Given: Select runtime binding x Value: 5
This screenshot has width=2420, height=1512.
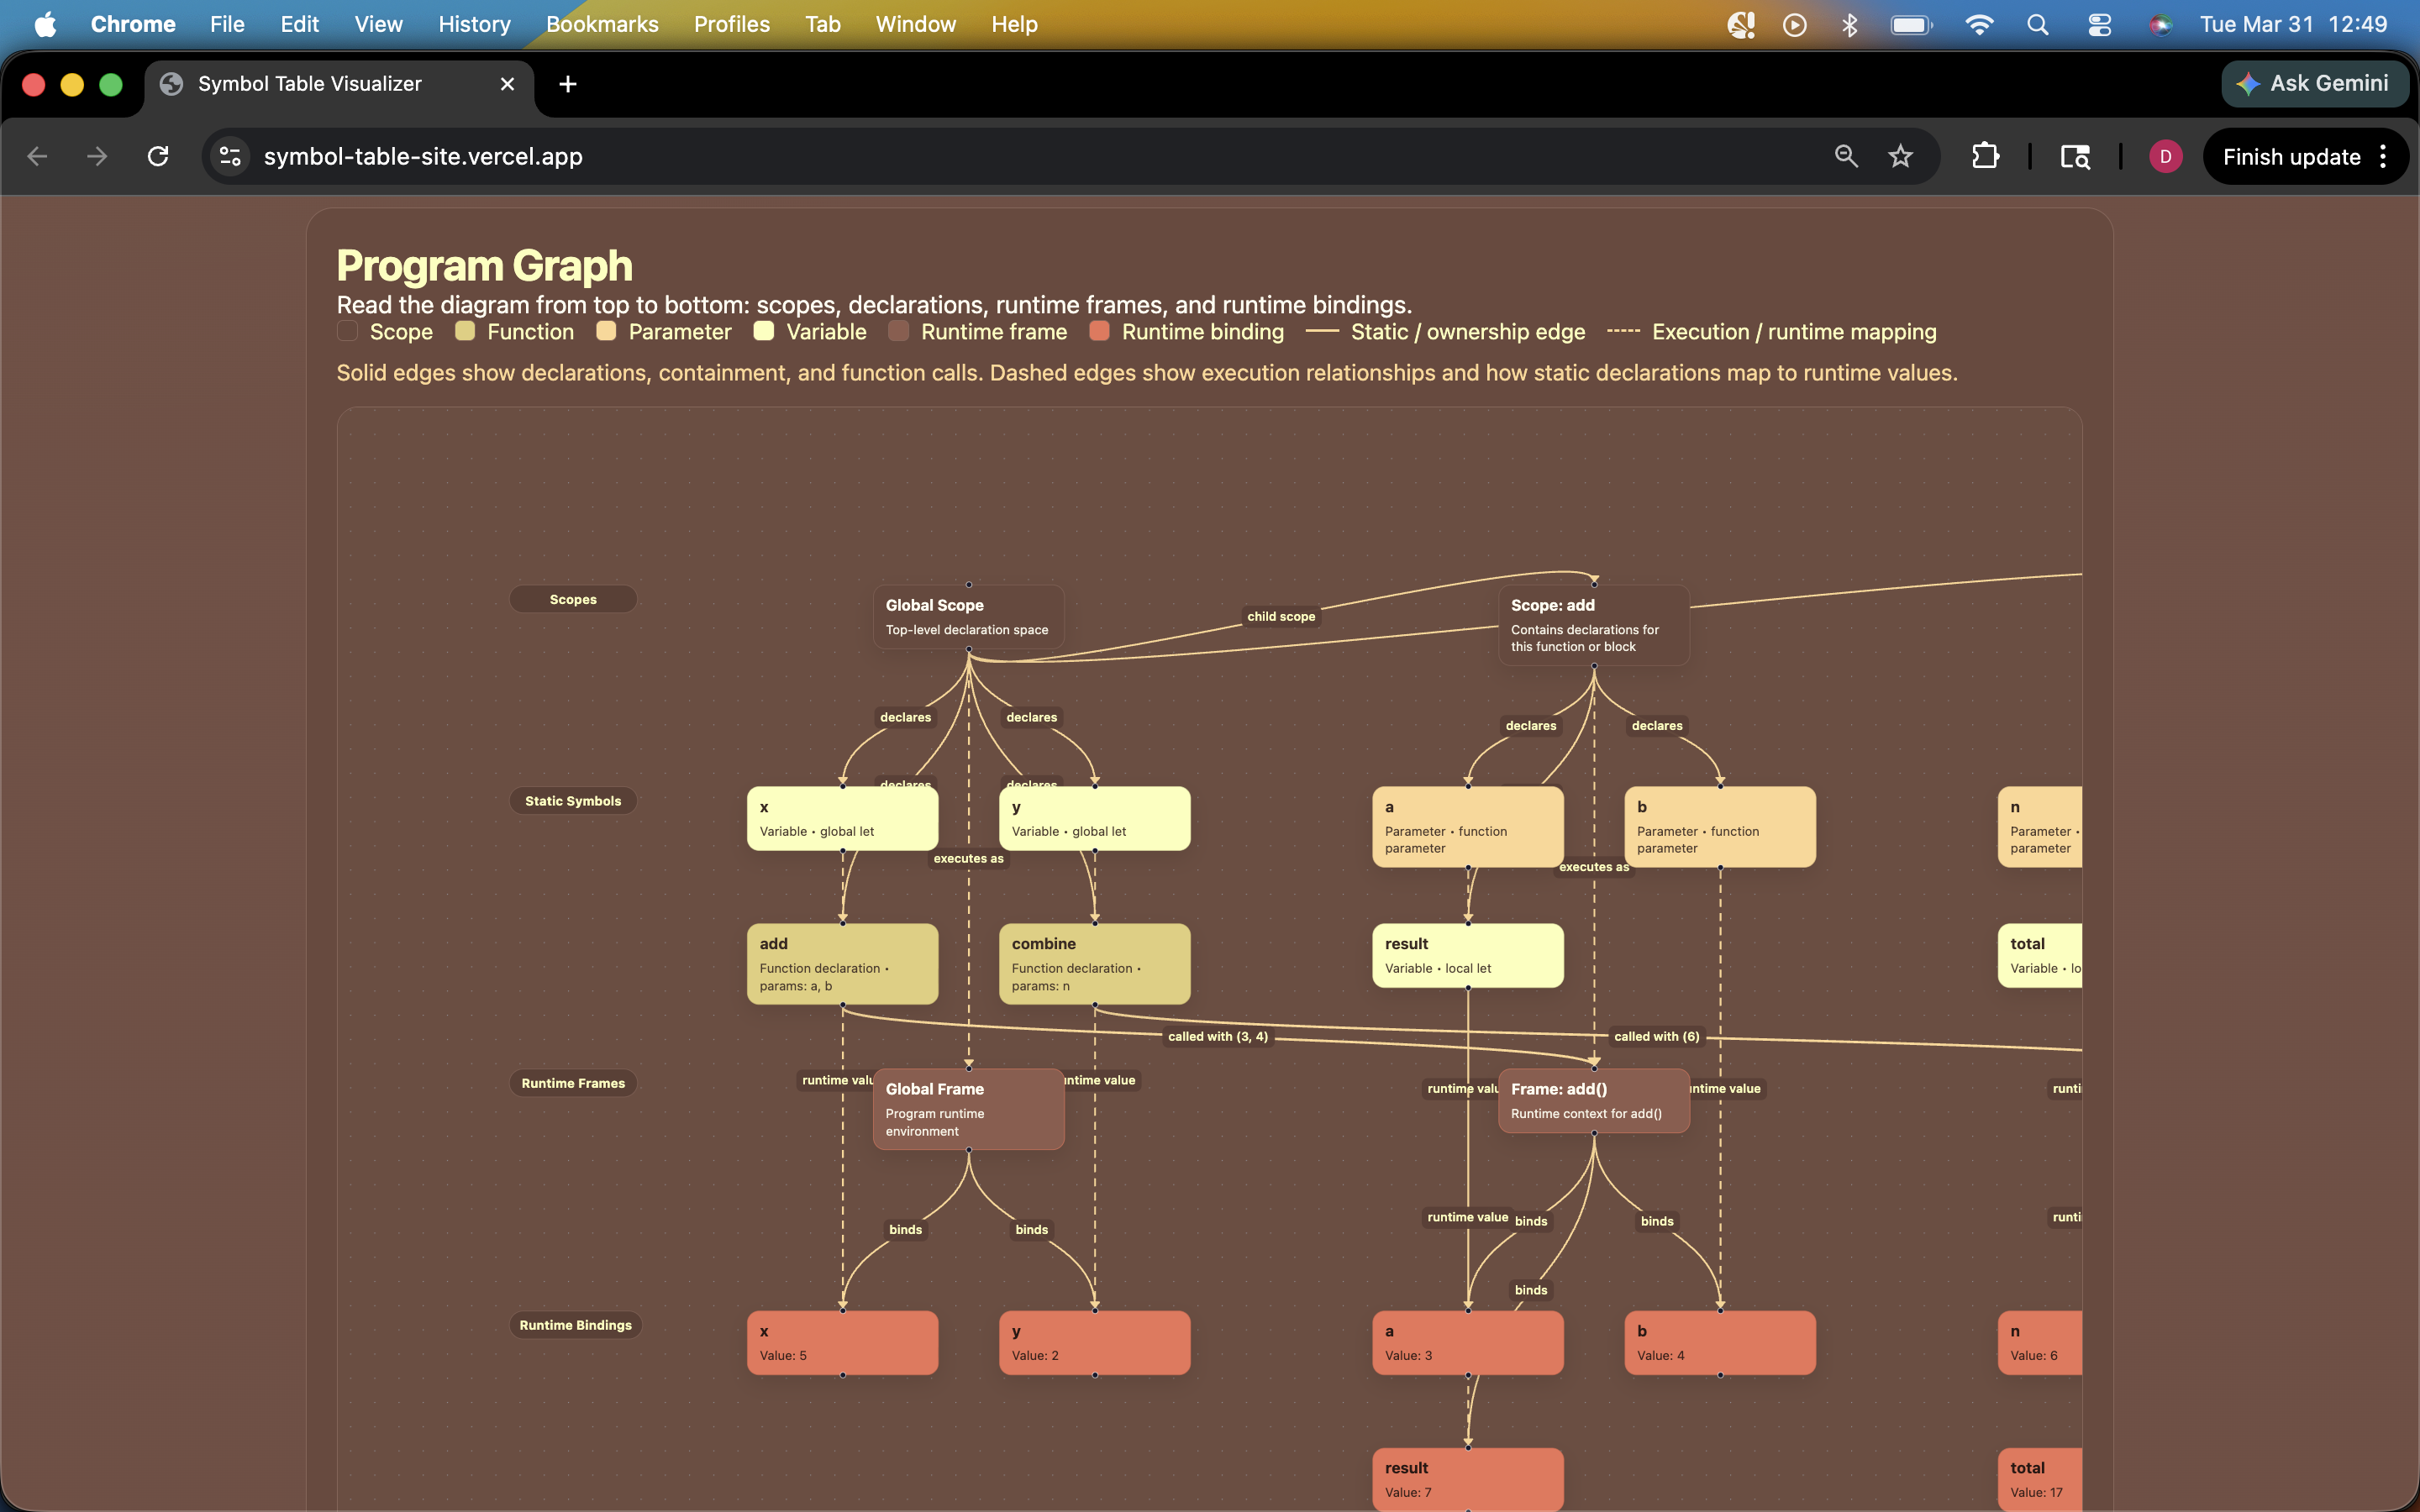Looking at the screenshot, I should pos(842,1342).
